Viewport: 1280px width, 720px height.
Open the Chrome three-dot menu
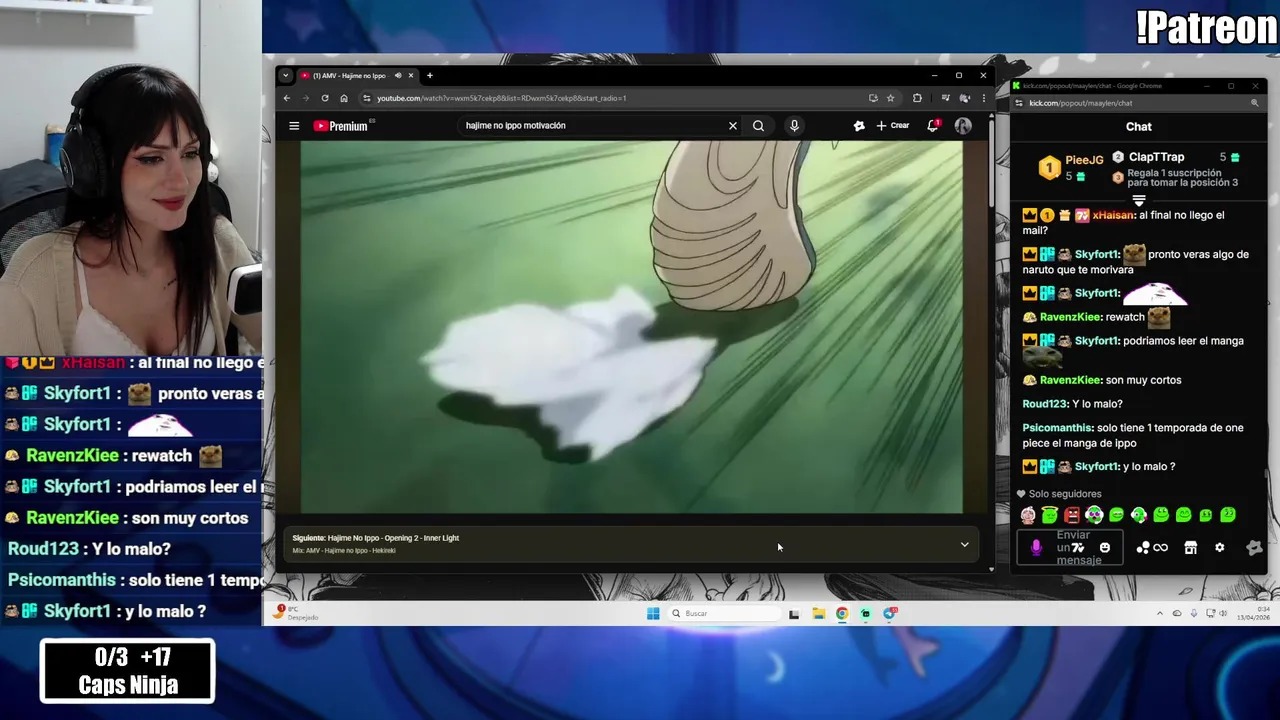(x=983, y=98)
